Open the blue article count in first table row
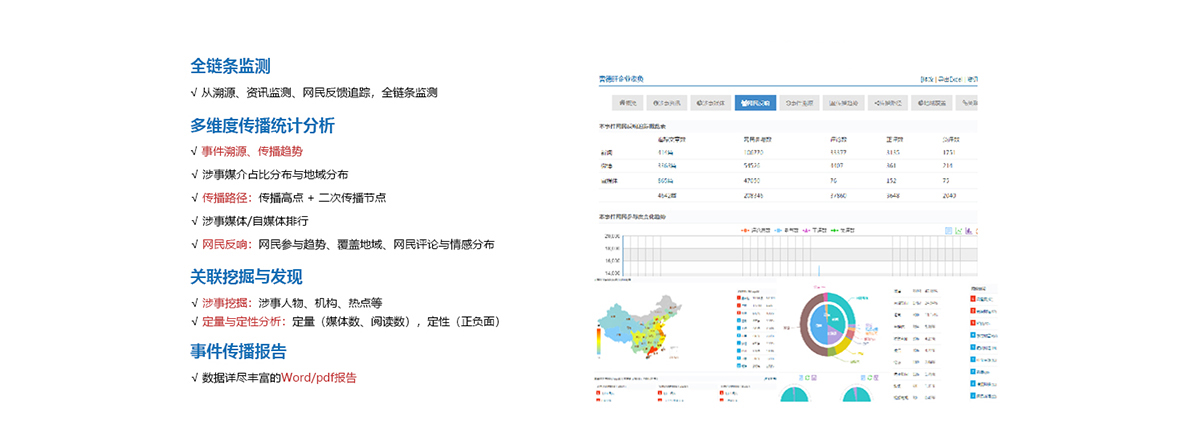The image size is (1200, 440). tap(664, 151)
